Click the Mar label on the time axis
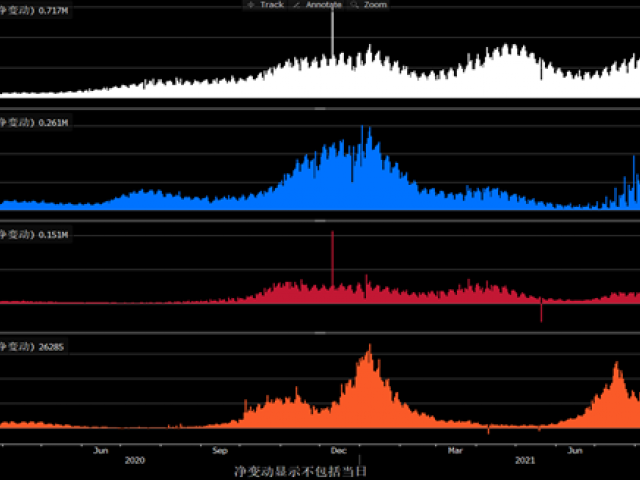The image size is (640, 480). (x=456, y=450)
